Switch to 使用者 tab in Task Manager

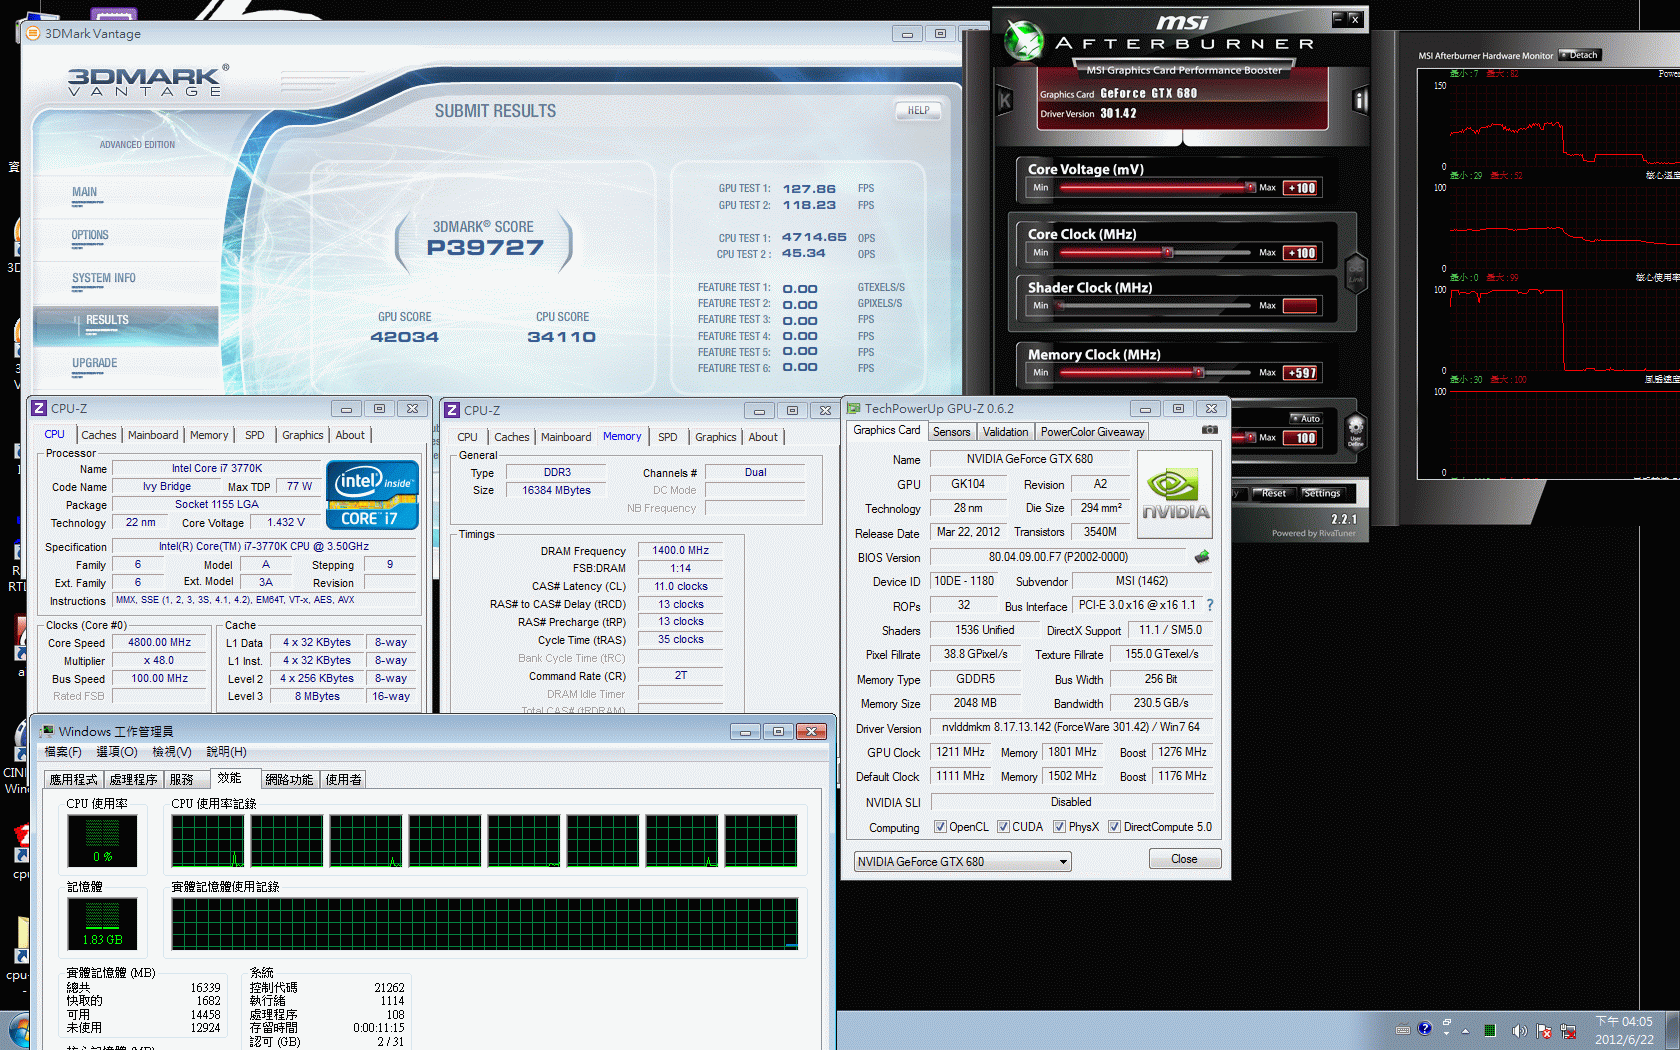point(343,779)
